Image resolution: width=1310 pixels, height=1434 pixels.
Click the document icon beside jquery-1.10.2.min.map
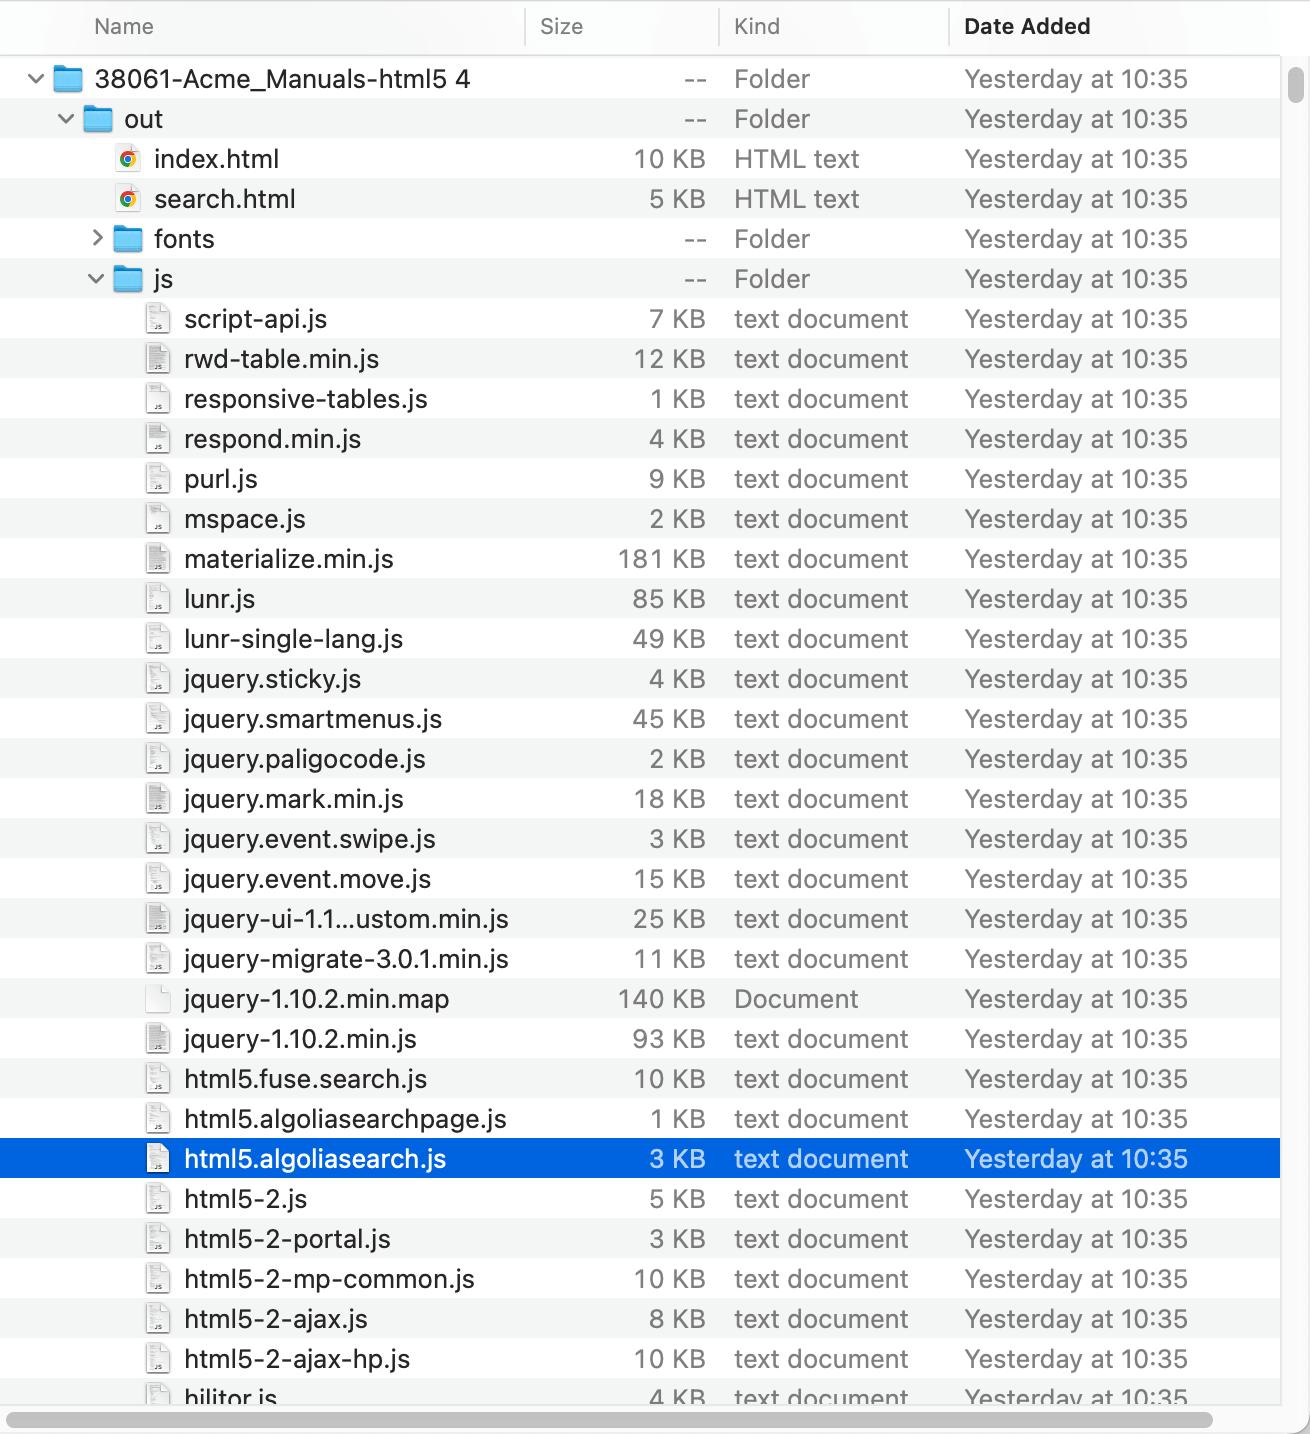coord(158,998)
